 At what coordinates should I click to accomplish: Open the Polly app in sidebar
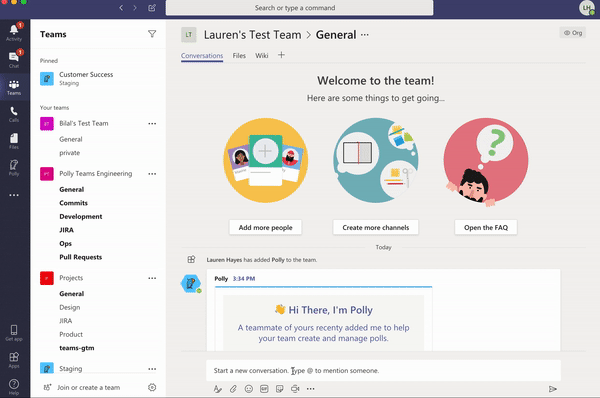[14, 168]
